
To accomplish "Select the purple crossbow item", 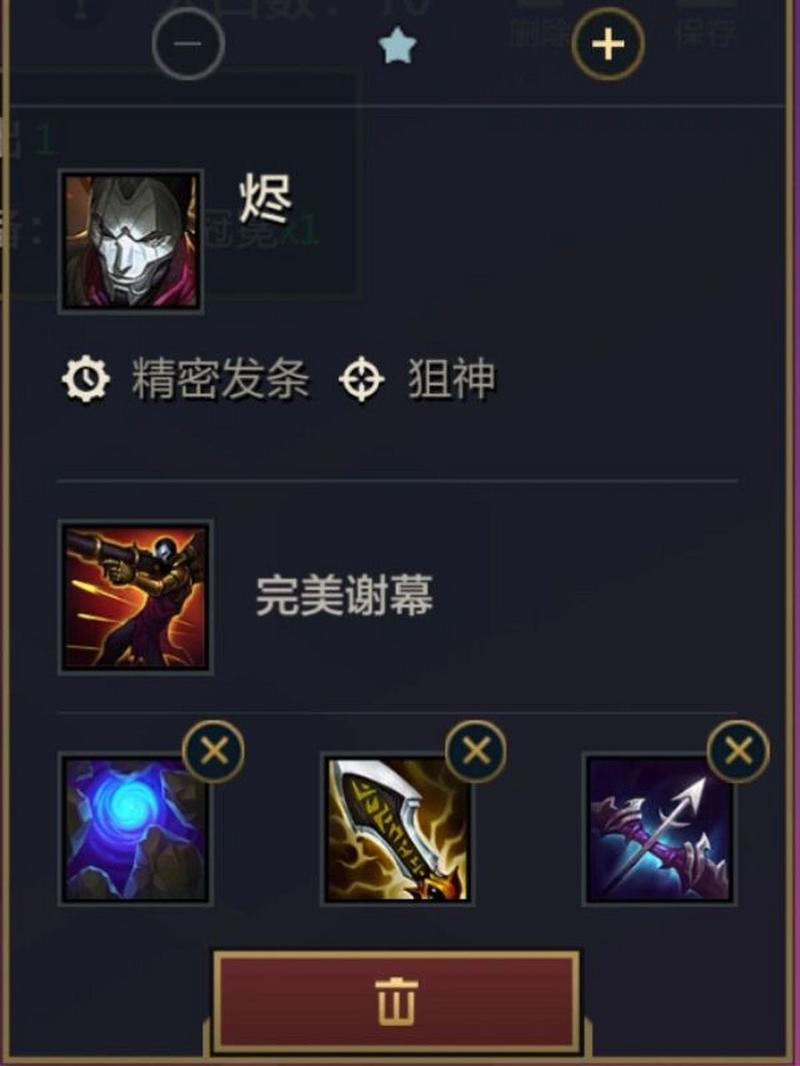I will point(659,829).
